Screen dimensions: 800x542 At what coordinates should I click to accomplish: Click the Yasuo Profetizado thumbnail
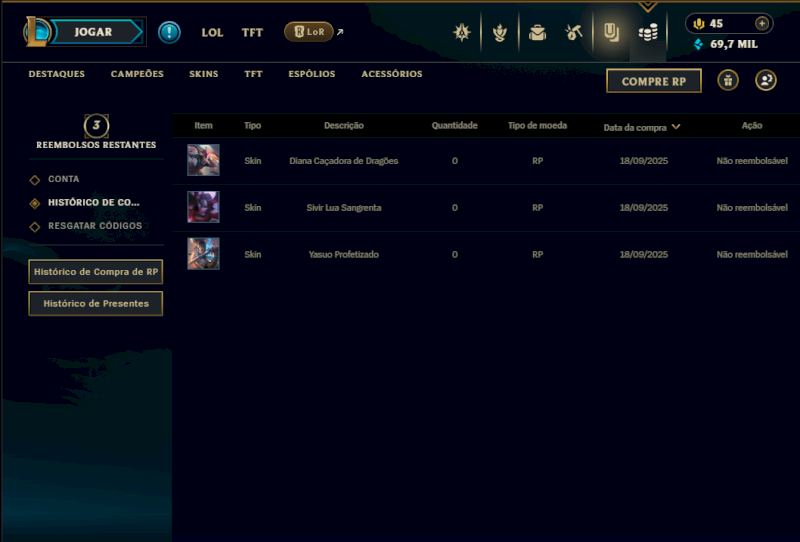point(203,254)
